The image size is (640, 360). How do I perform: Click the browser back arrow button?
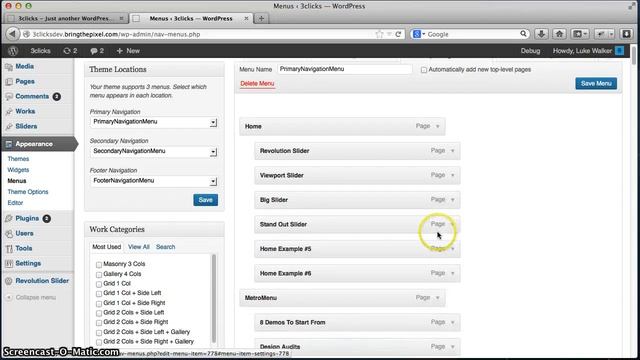click(x=13, y=34)
